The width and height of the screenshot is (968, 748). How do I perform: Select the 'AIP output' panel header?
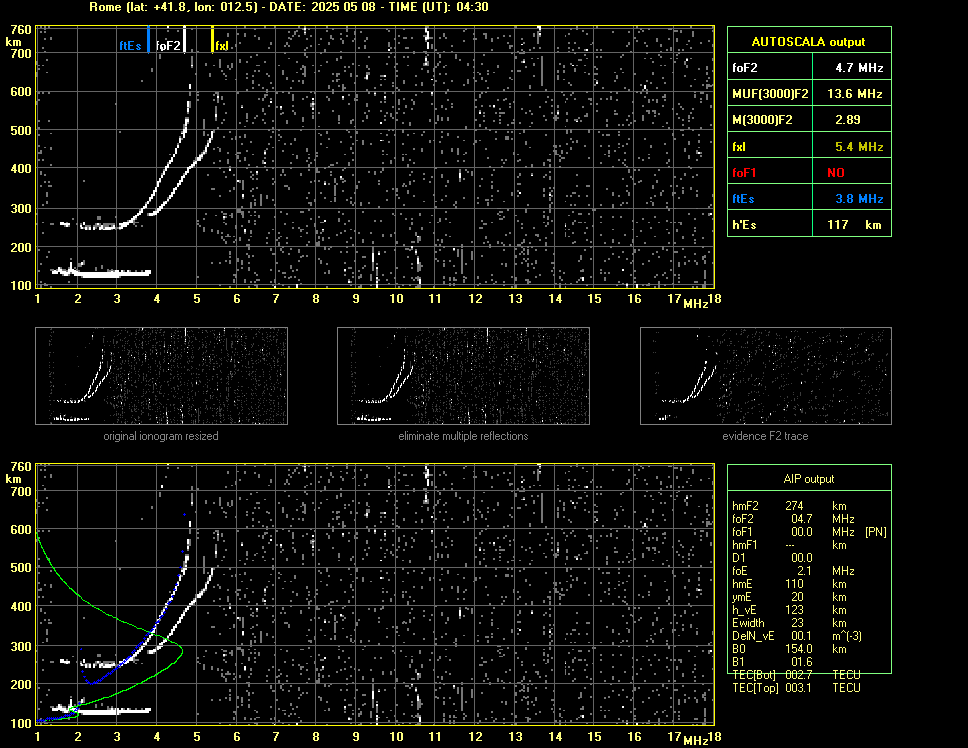(x=809, y=479)
